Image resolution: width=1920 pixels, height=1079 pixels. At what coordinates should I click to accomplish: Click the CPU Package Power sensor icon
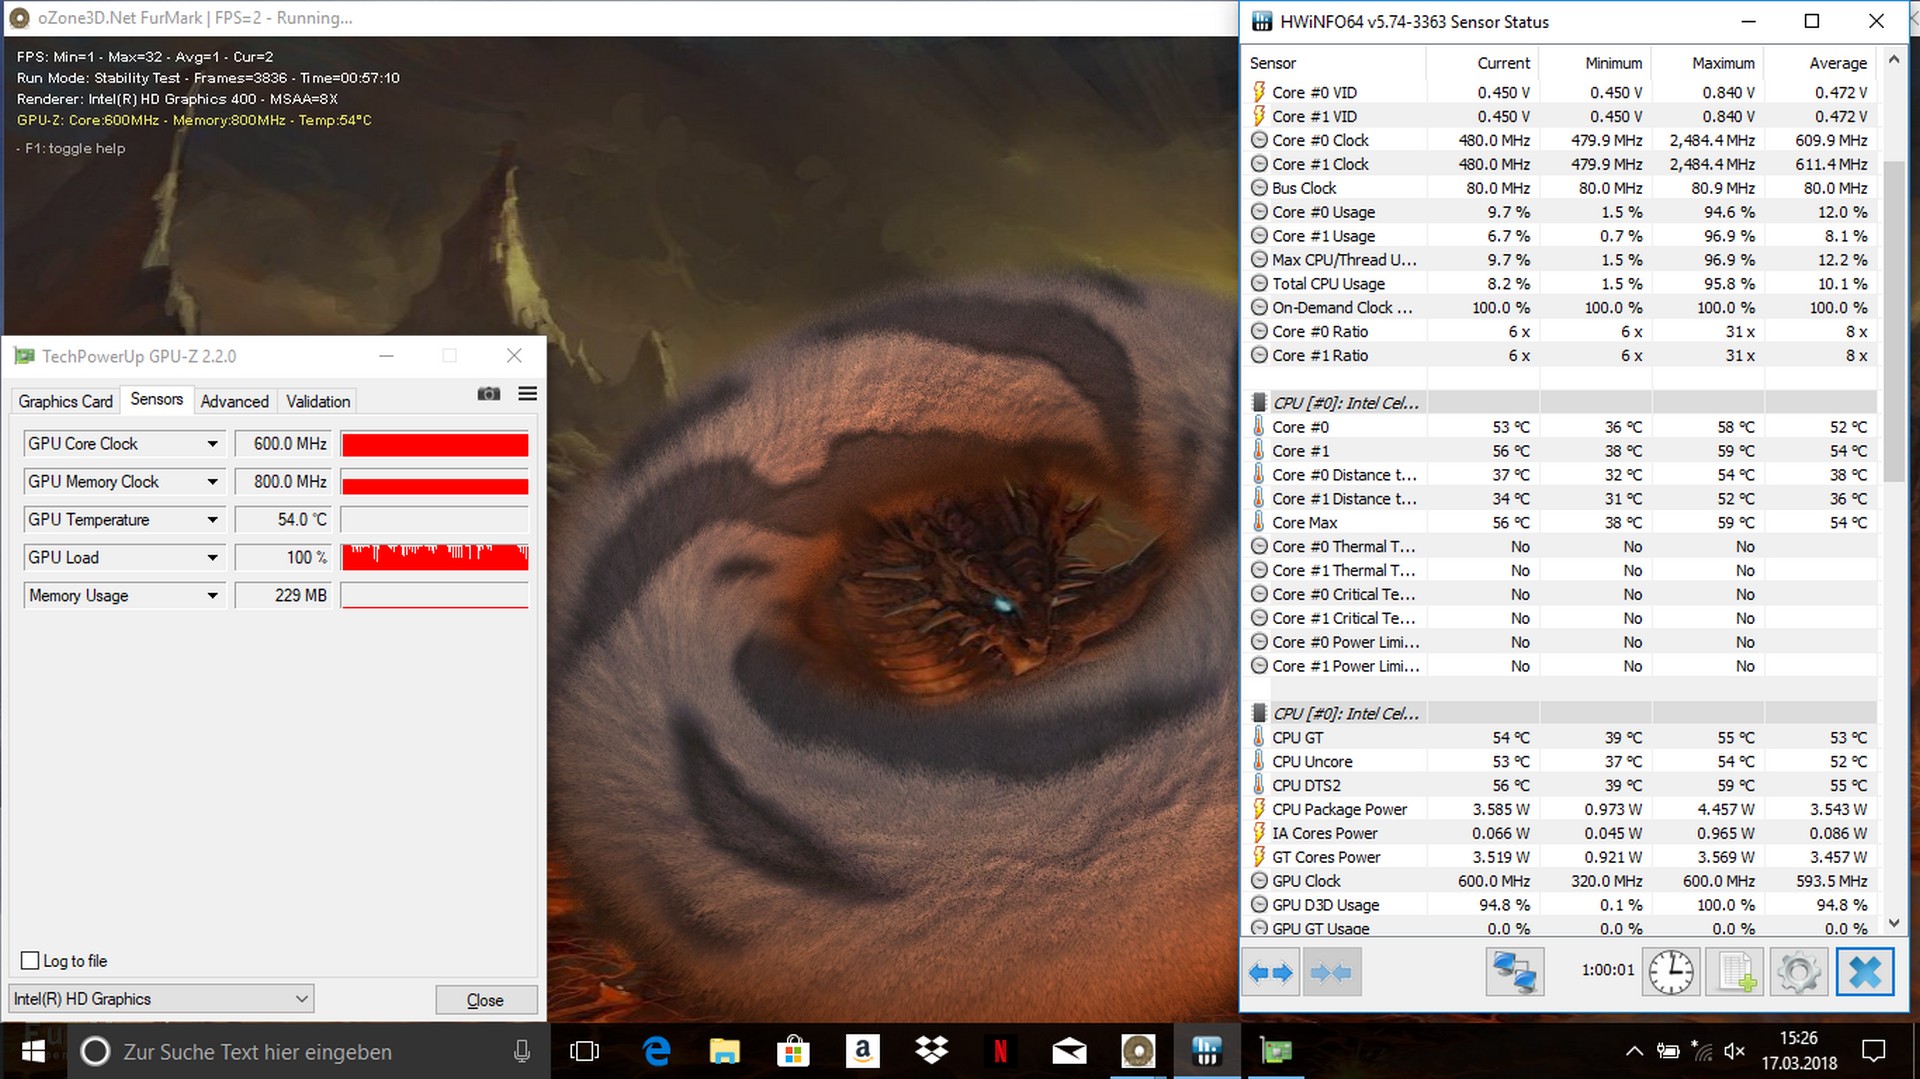[1259, 809]
